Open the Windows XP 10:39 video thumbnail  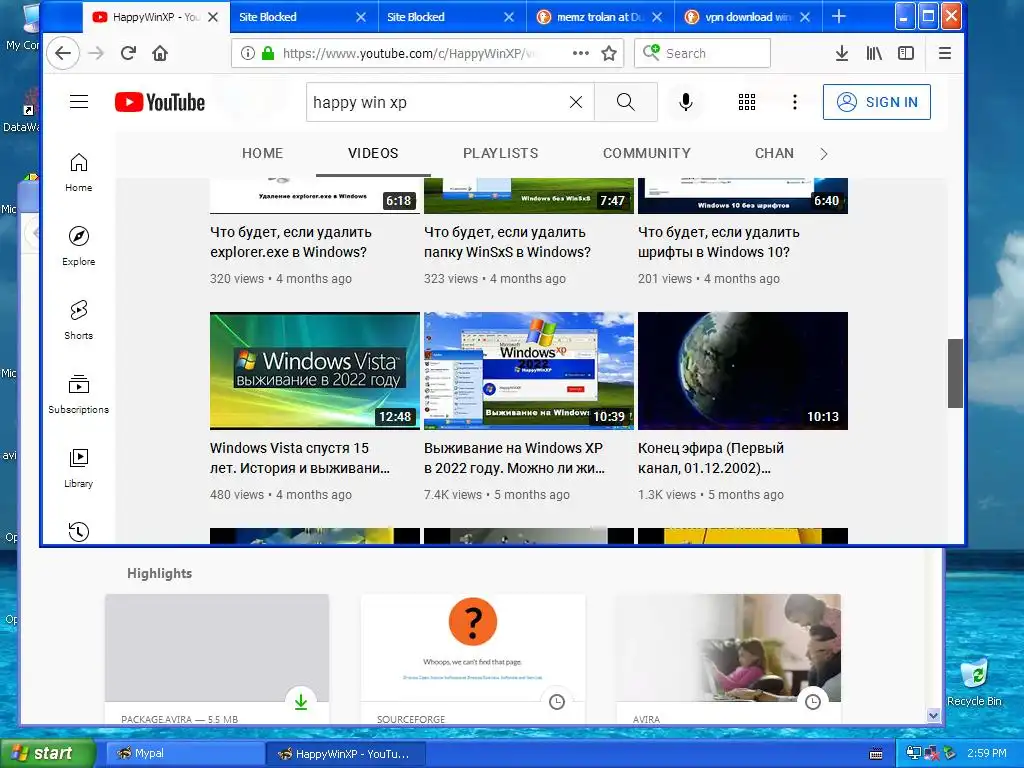(x=529, y=371)
